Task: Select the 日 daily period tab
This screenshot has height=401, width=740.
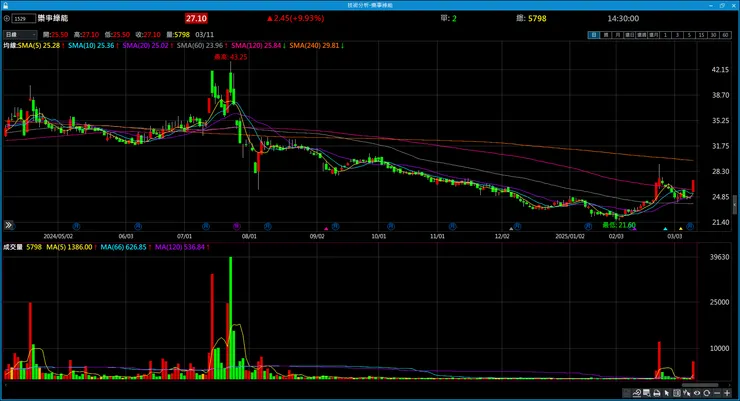Action: [x=594, y=35]
